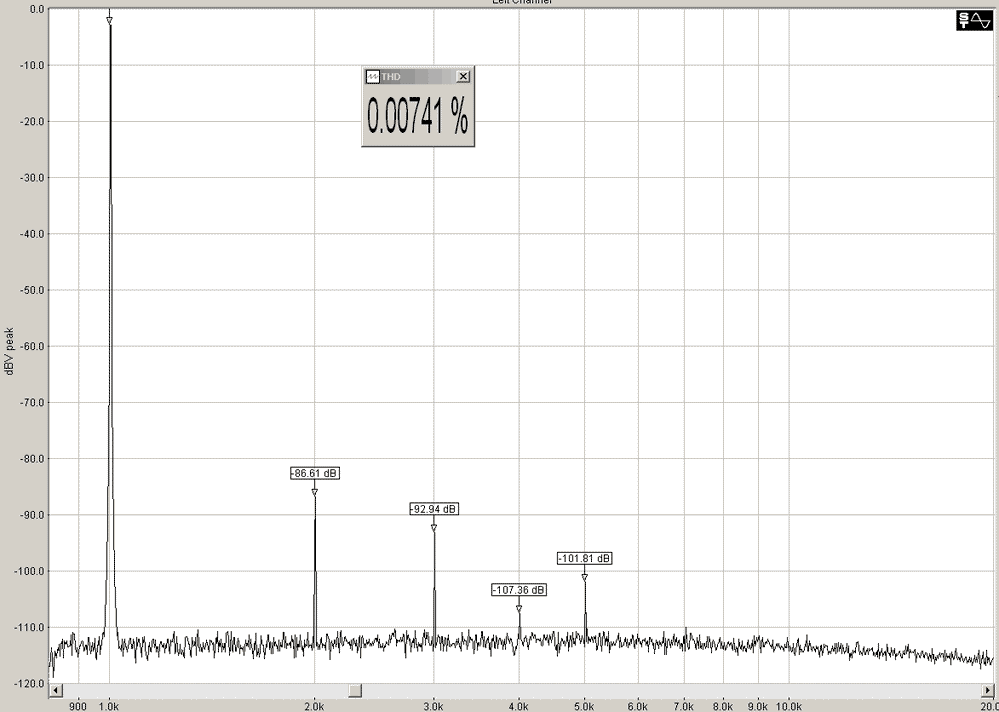Screen dimensions: 999x712
Task: Click the horizontal scrollbar thumb
Action: (x=355, y=690)
